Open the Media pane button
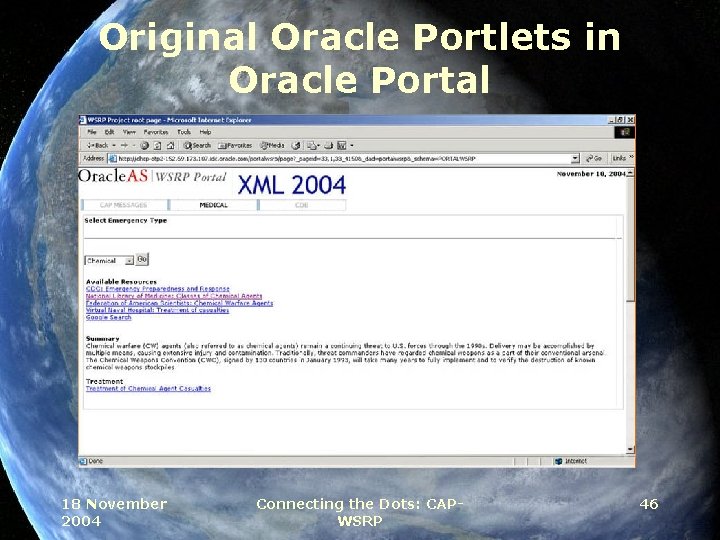Image resolution: width=720 pixels, height=540 pixels. tap(272, 146)
